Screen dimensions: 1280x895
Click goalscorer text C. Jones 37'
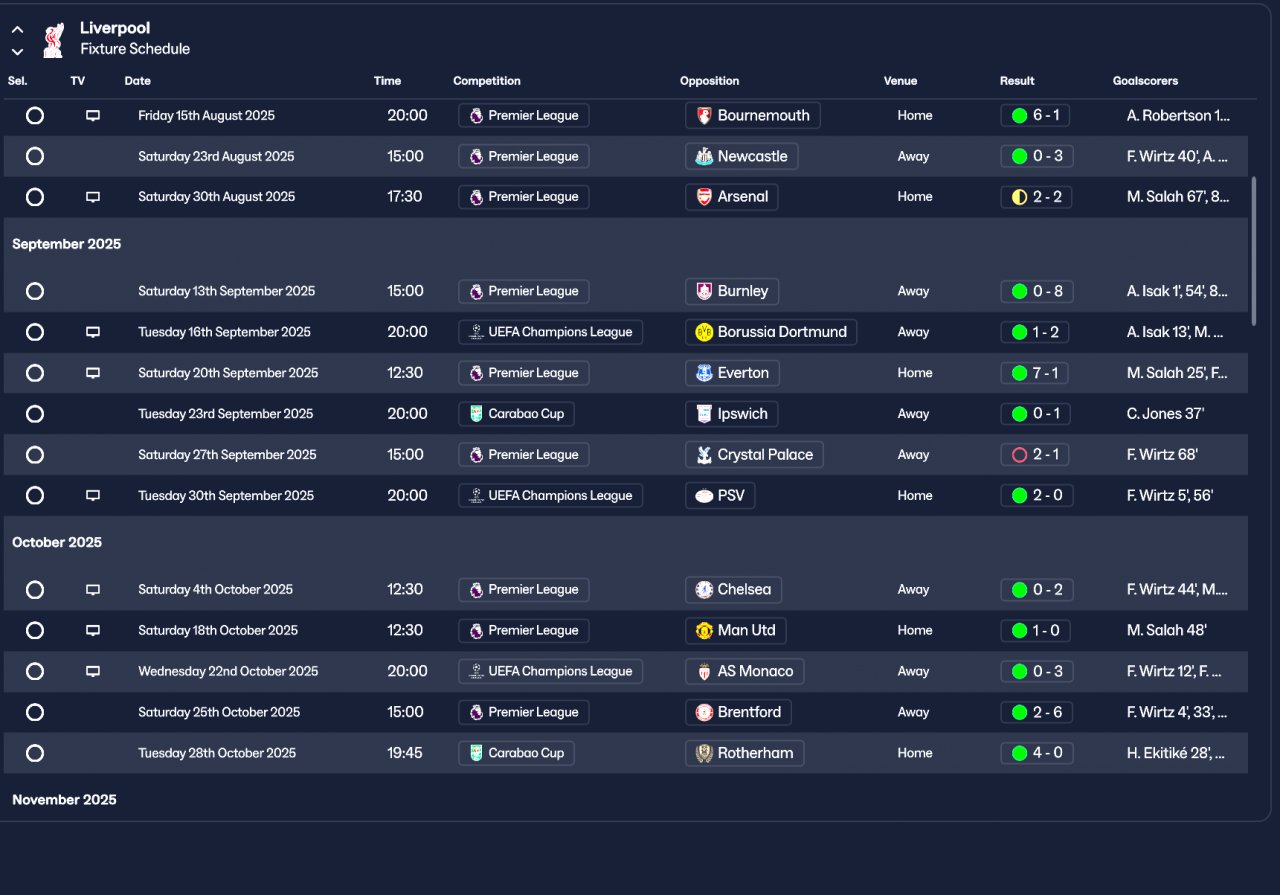coord(1165,414)
